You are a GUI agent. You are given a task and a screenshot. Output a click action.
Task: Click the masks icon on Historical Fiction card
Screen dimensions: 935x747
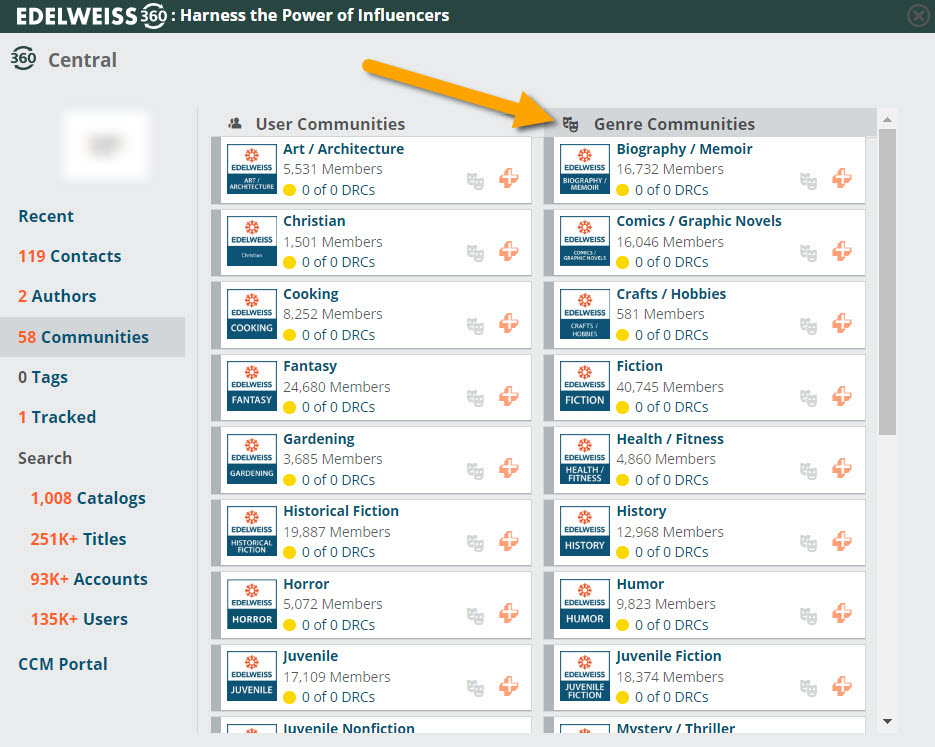tap(475, 544)
